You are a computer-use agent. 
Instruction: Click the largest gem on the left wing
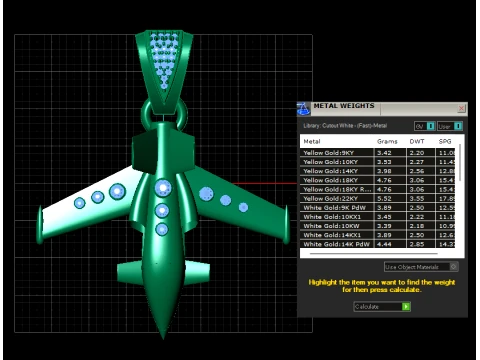(117, 192)
